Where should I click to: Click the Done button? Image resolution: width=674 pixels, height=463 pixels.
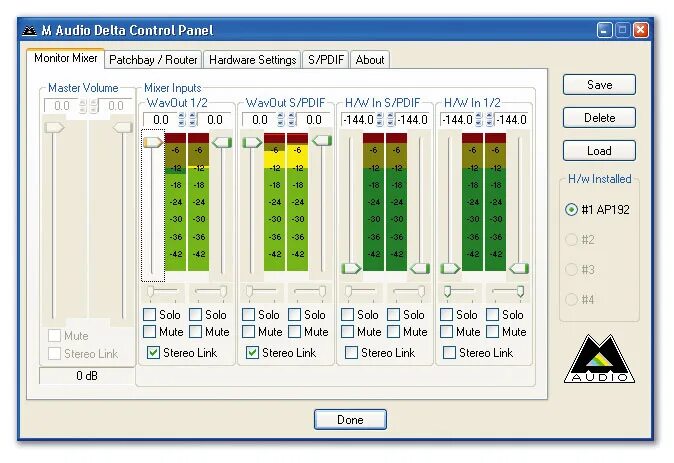pos(350,420)
